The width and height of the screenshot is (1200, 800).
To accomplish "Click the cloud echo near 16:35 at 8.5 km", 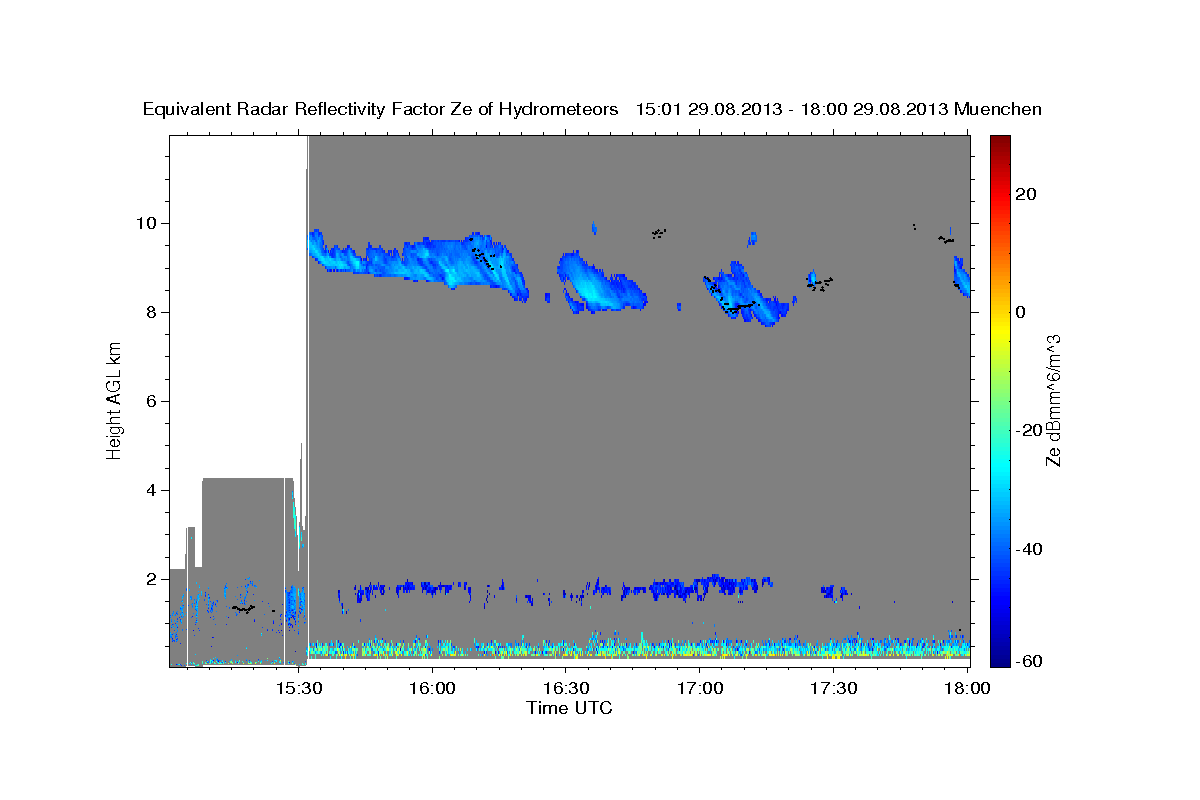I will [600, 285].
